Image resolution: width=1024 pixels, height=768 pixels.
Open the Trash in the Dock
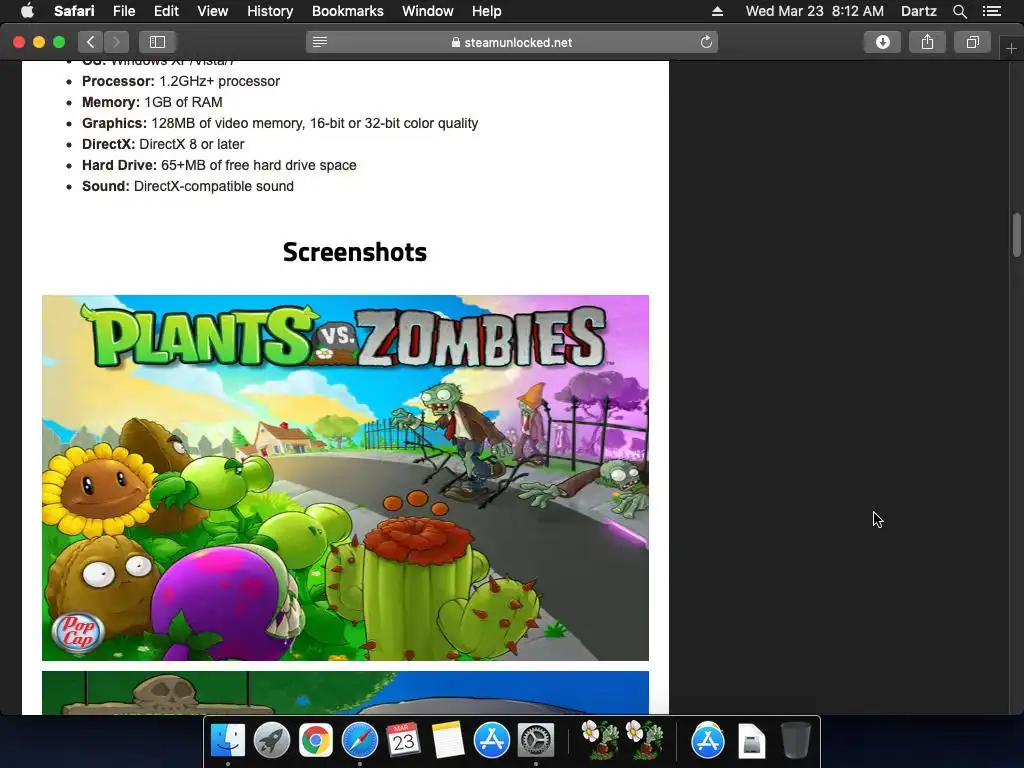795,740
